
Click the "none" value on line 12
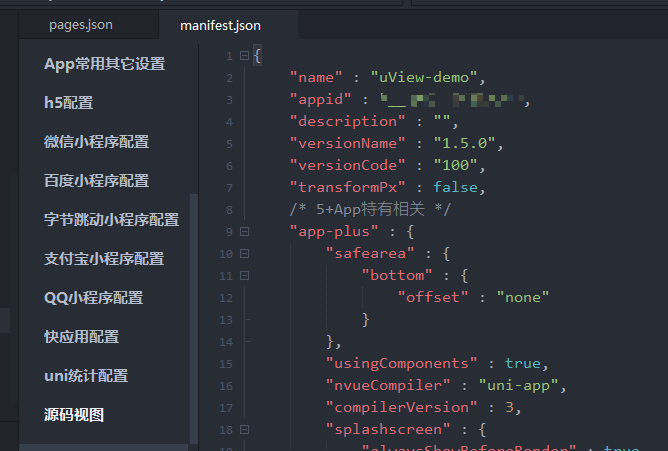click(x=523, y=298)
